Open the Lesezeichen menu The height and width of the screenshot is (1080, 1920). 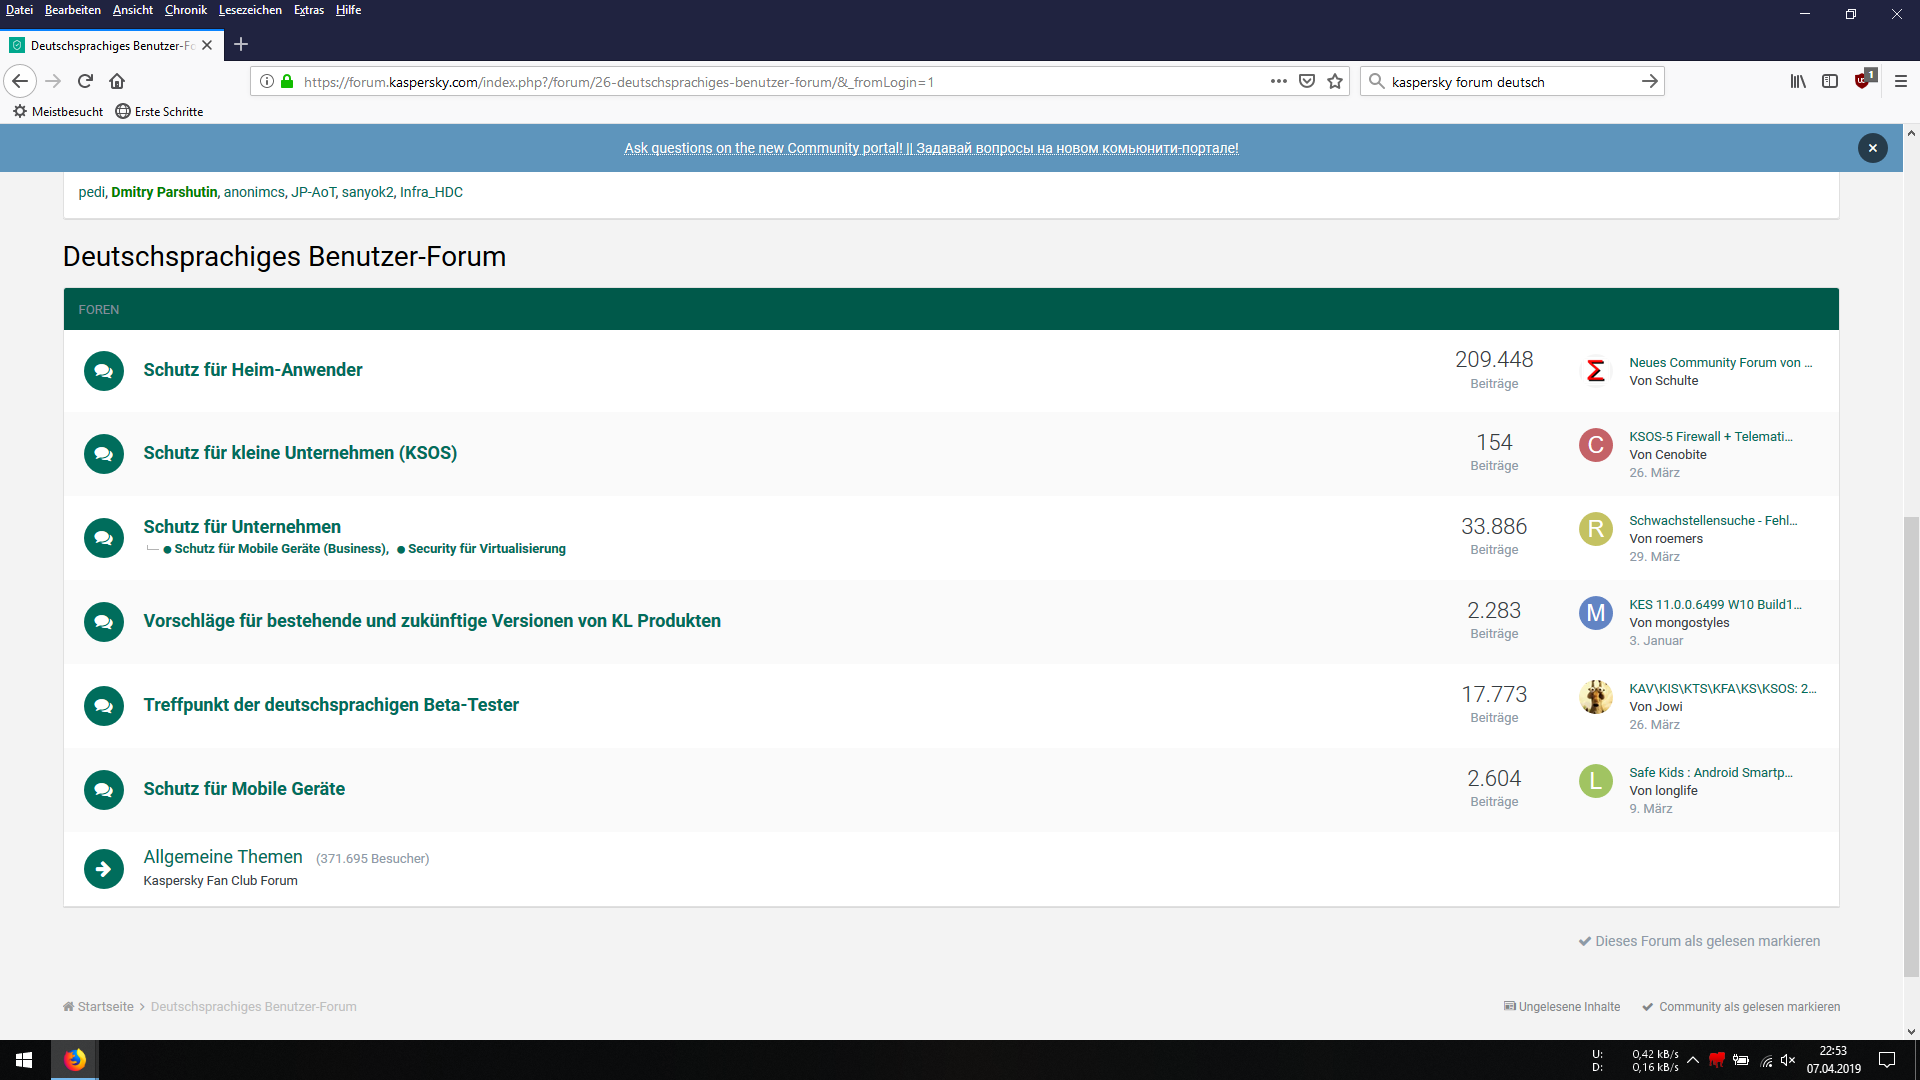click(250, 10)
